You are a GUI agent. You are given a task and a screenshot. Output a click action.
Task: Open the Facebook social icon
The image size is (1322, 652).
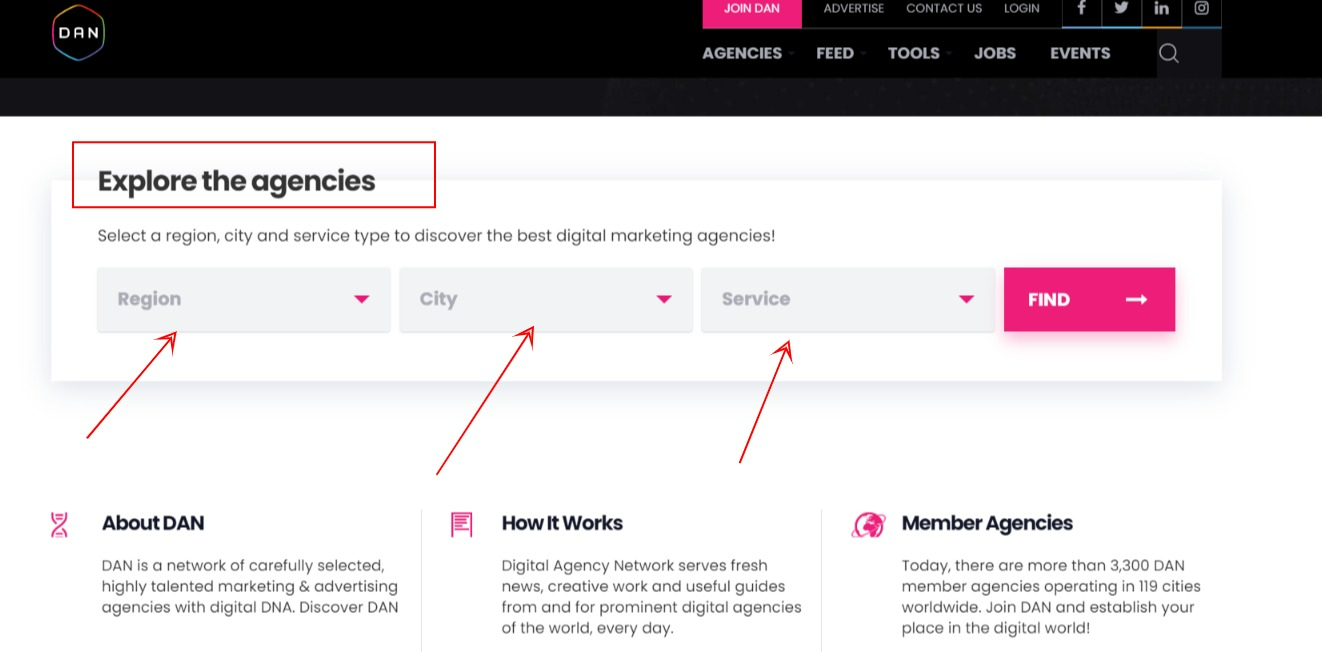coord(1081,8)
